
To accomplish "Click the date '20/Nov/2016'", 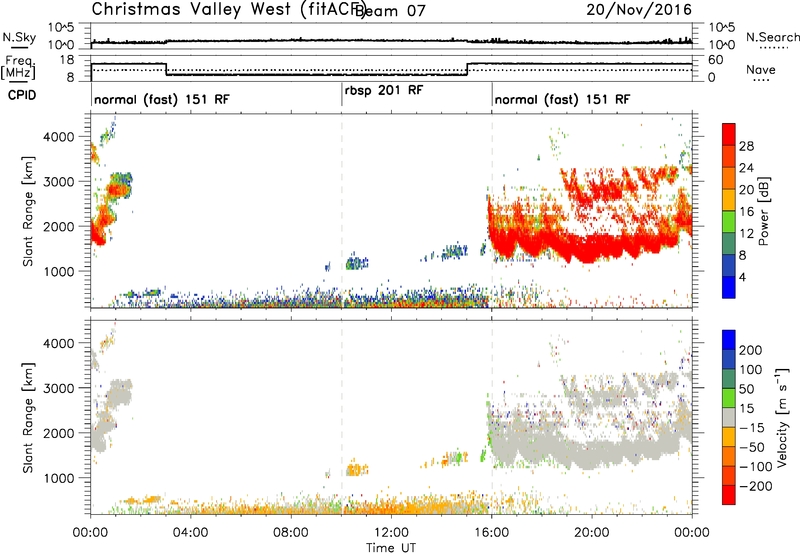I will tap(639, 10).
